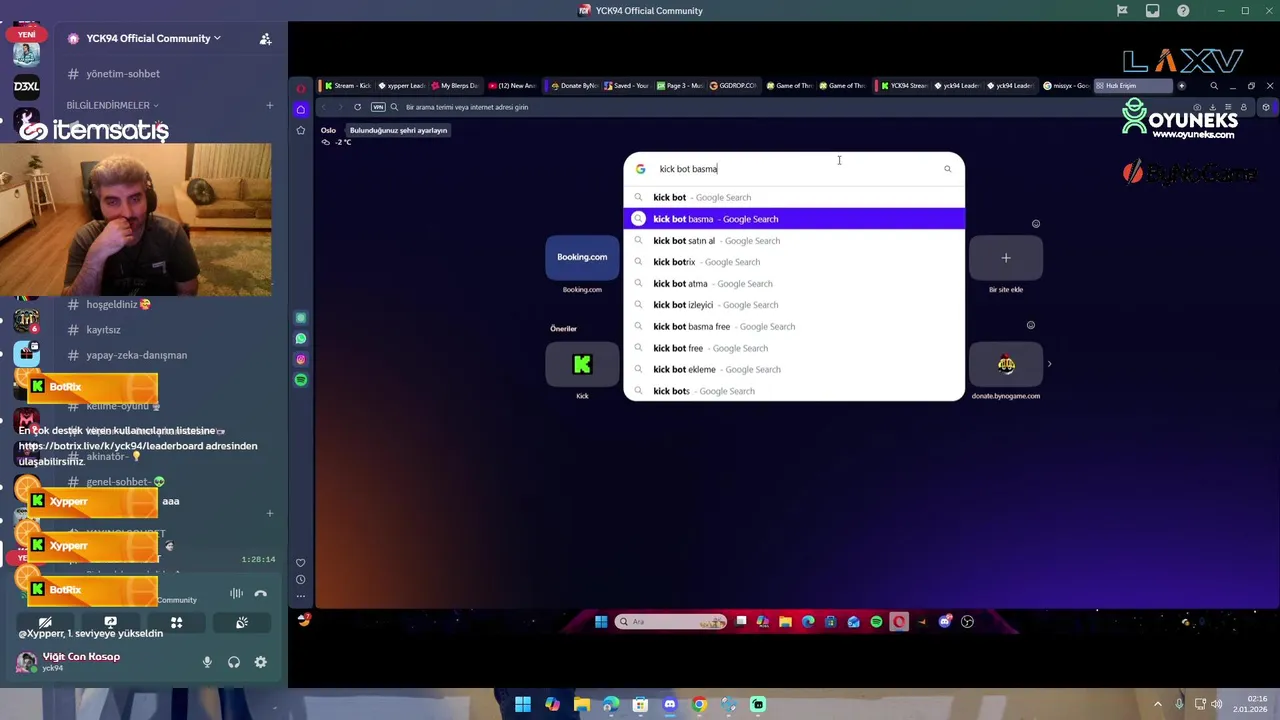The height and width of the screenshot is (720, 1280).
Task: Share your screen in Discord
Action: coord(111,622)
